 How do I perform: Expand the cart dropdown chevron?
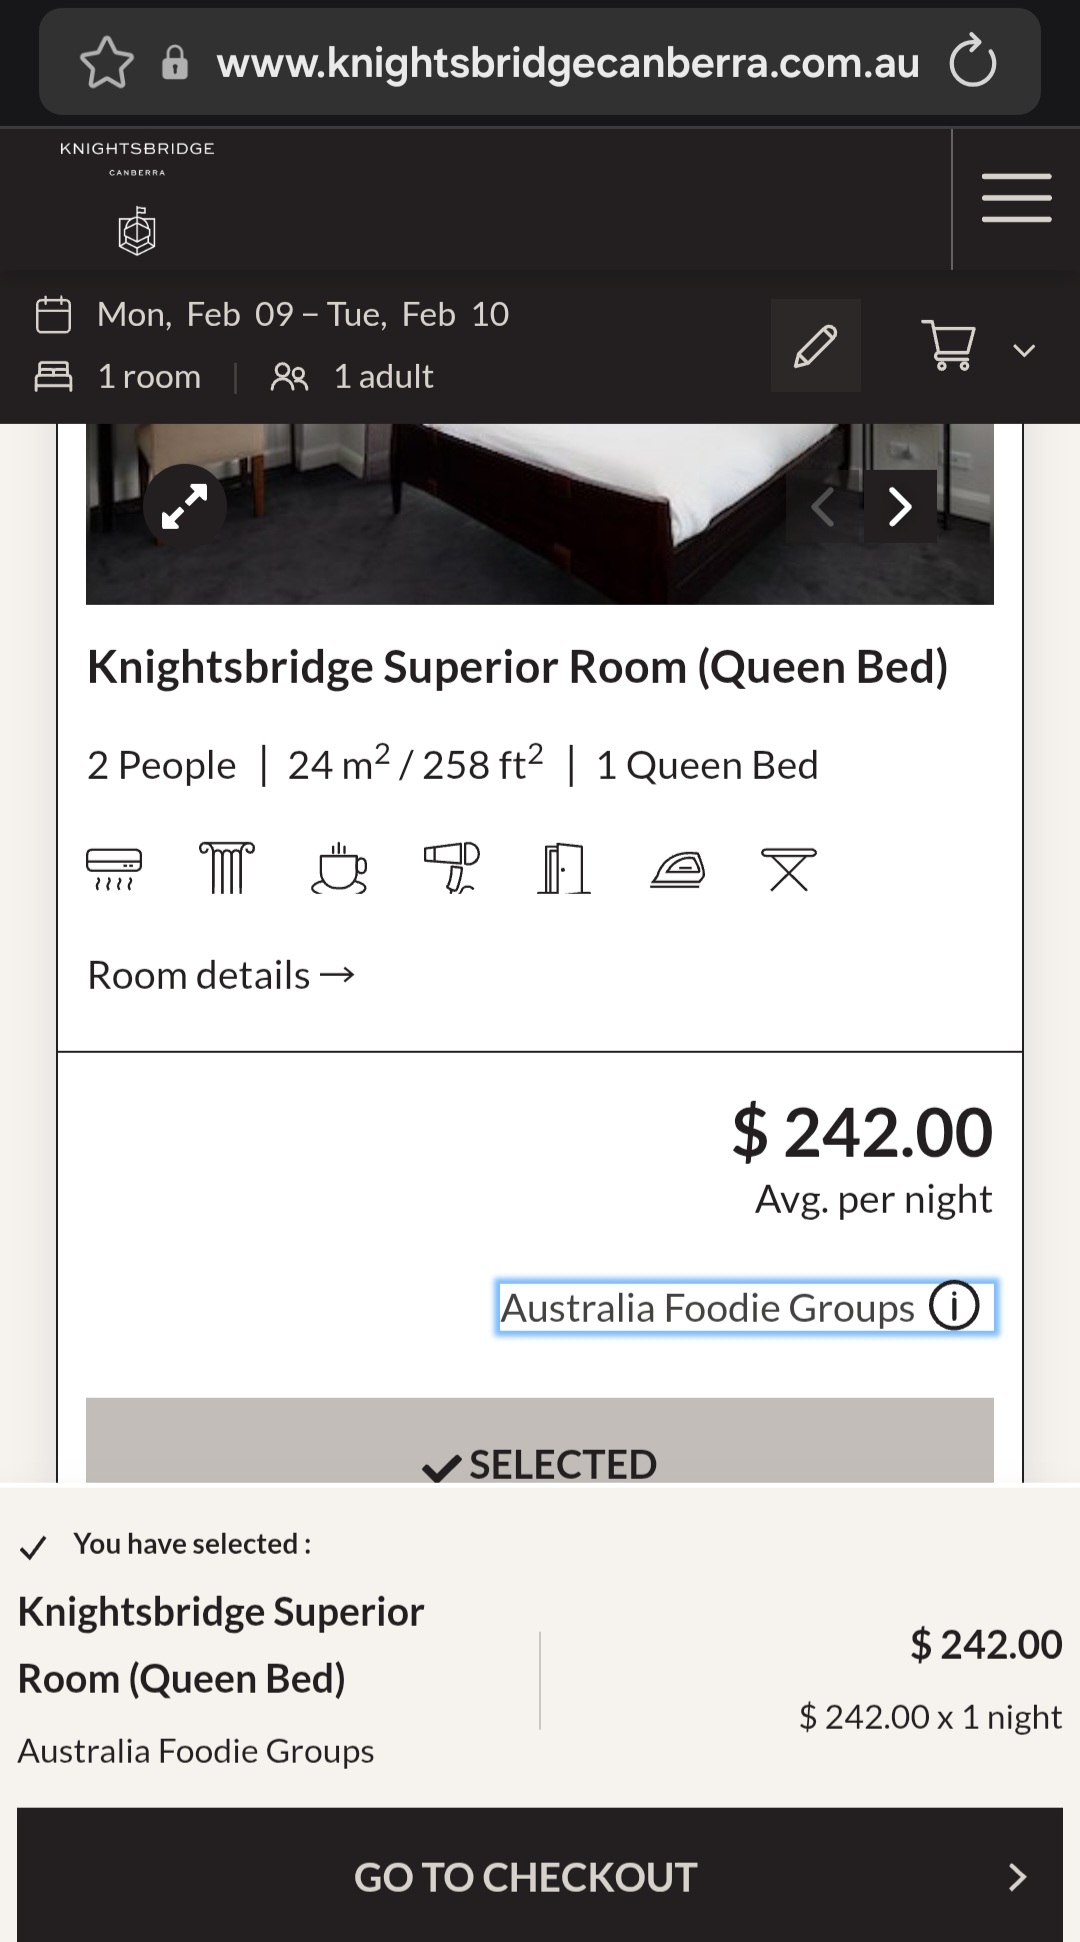pyautogui.click(x=1024, y=350)
